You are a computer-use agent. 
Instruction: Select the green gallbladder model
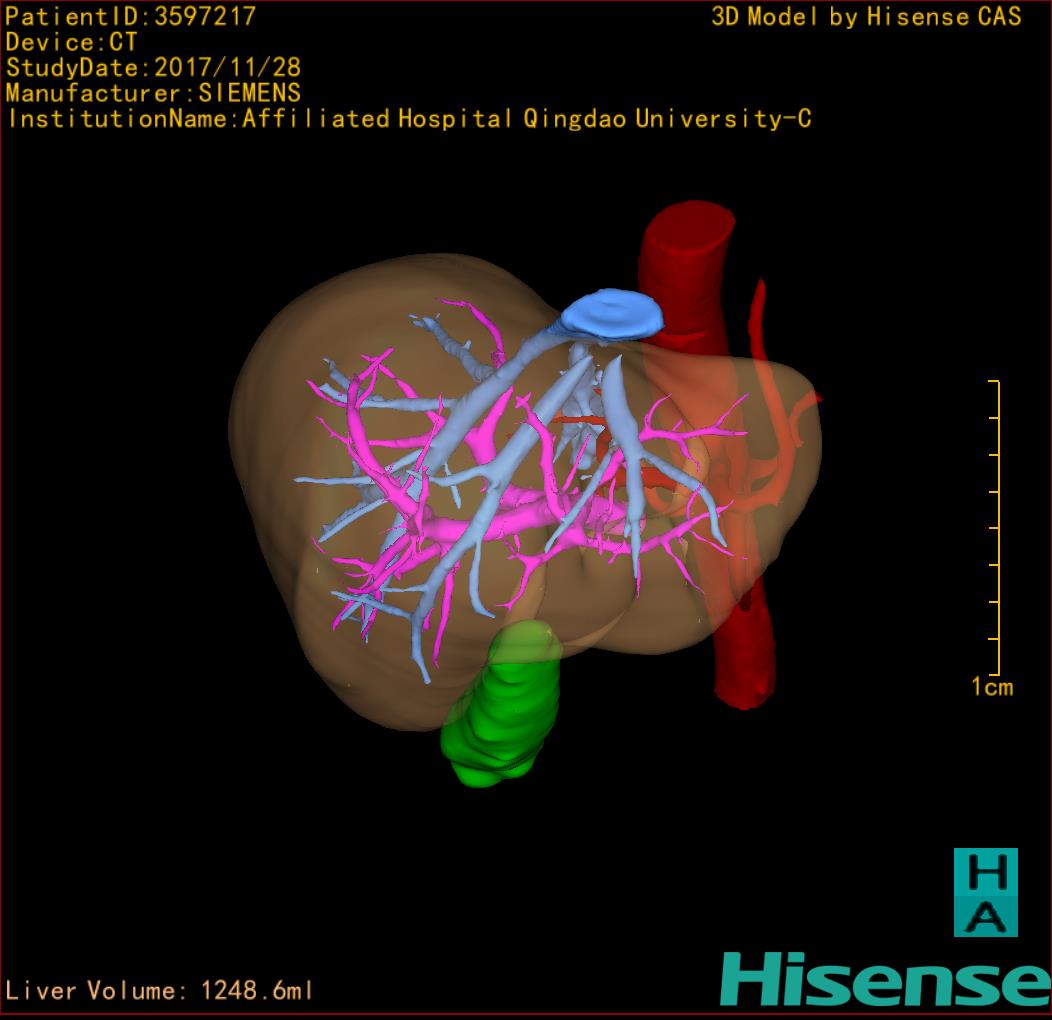coord(500,710)
